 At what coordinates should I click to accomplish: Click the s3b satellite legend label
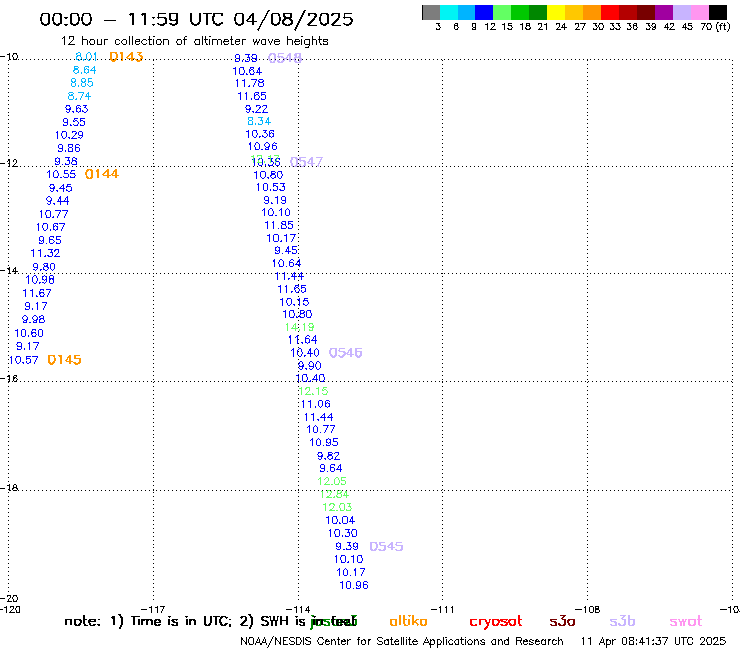622,621
